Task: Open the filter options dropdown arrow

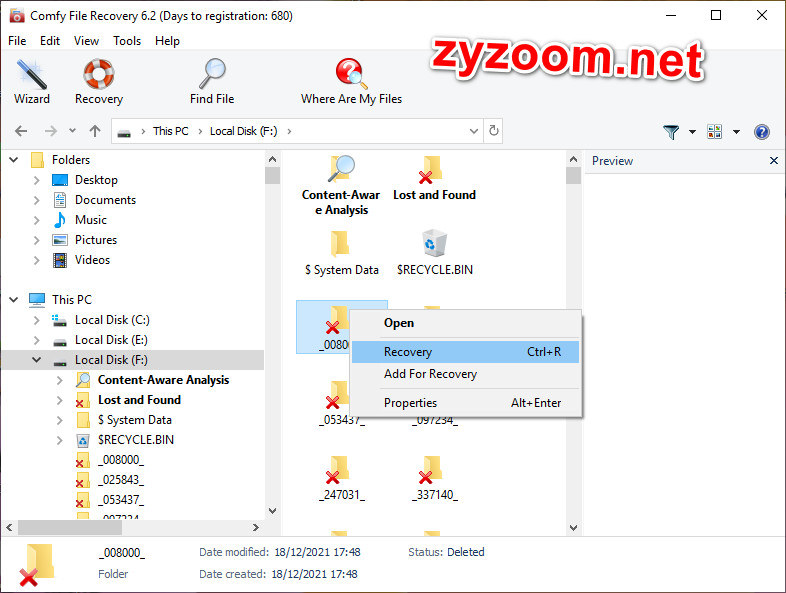Action: click(x=692, y=132)
